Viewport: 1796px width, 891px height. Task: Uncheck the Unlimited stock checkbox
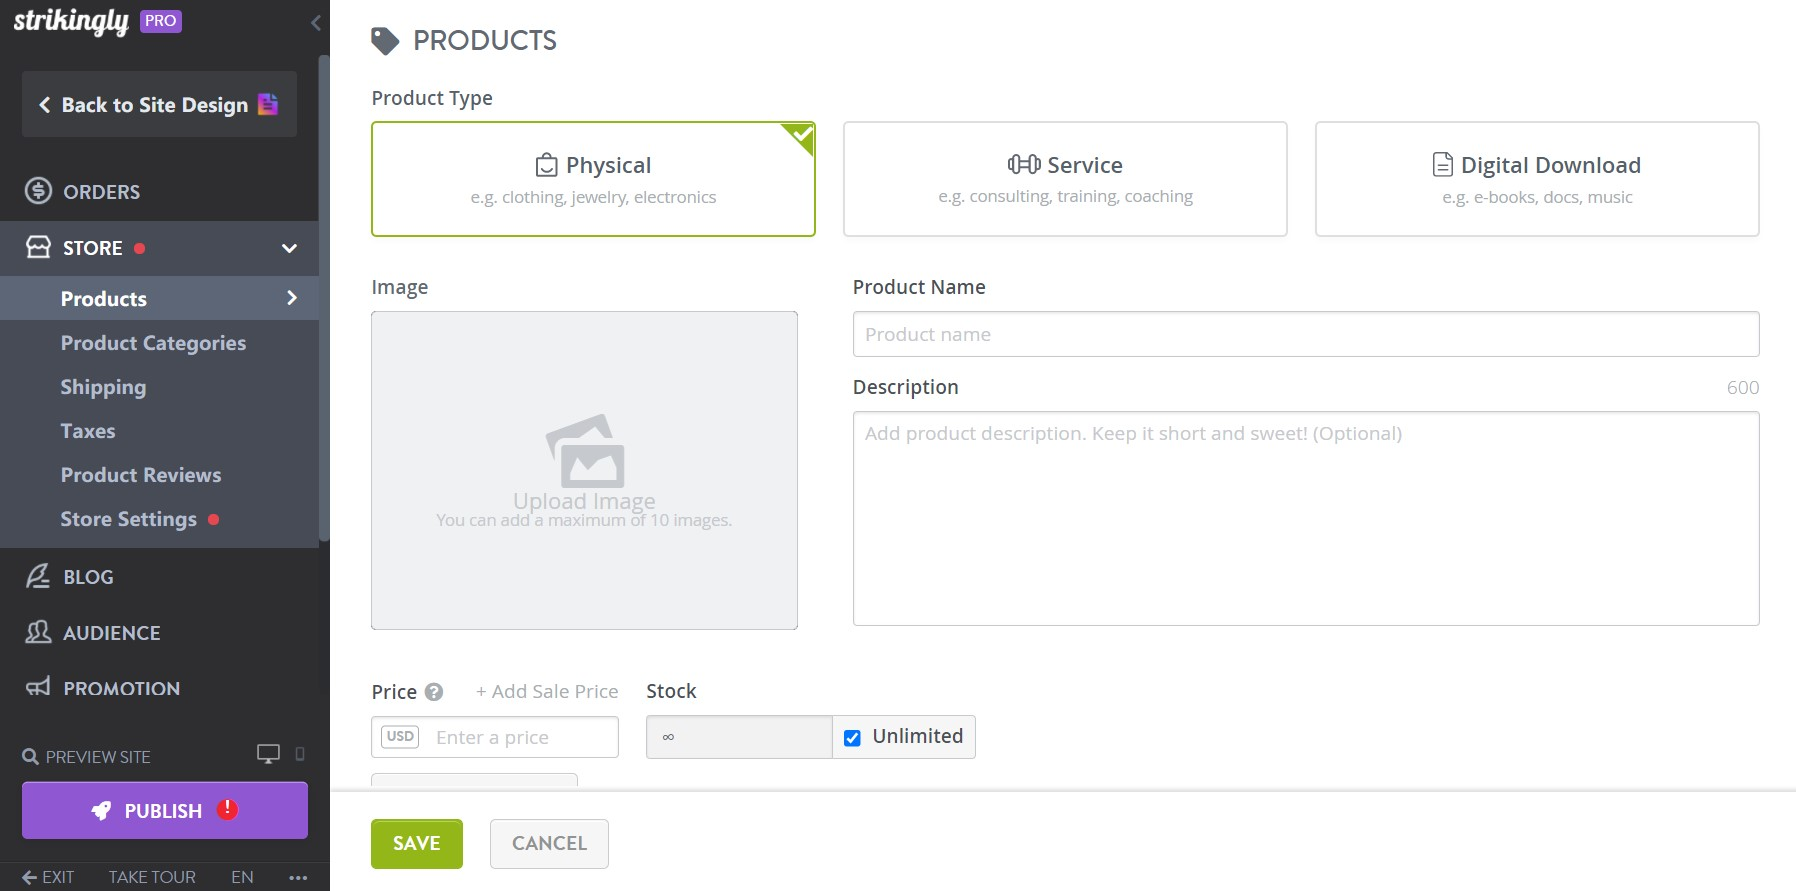coord(851,737)
